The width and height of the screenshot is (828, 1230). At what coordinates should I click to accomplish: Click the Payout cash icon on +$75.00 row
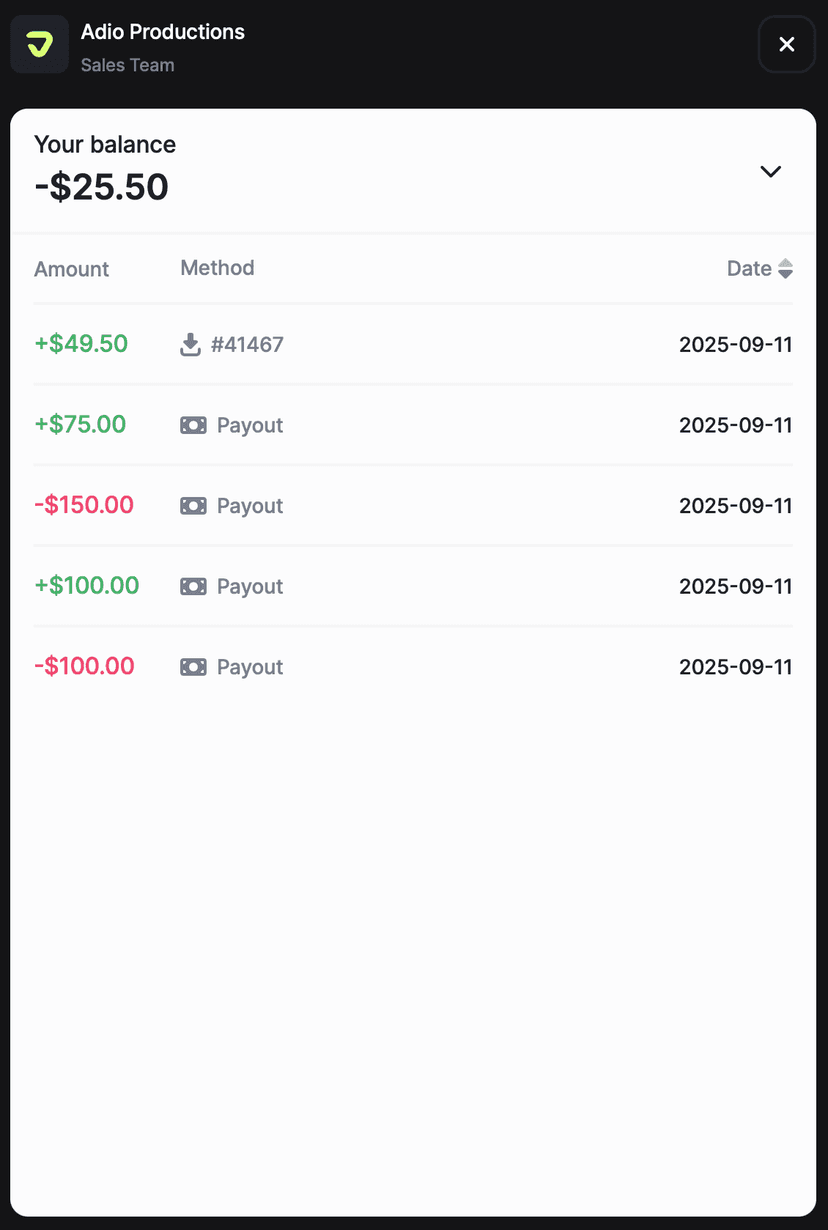pyautogui.click(x=193, y=424)
